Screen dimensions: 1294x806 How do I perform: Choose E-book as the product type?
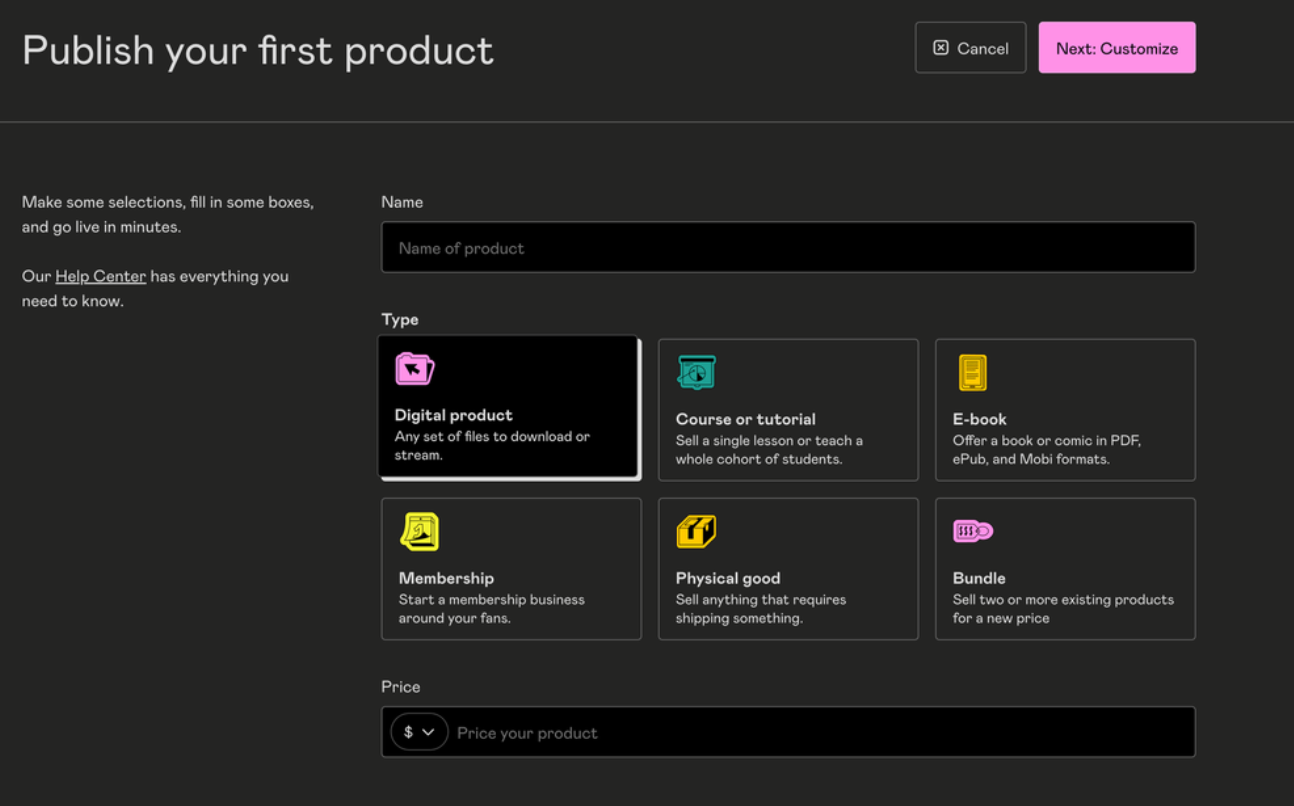tap(1064, 408)
